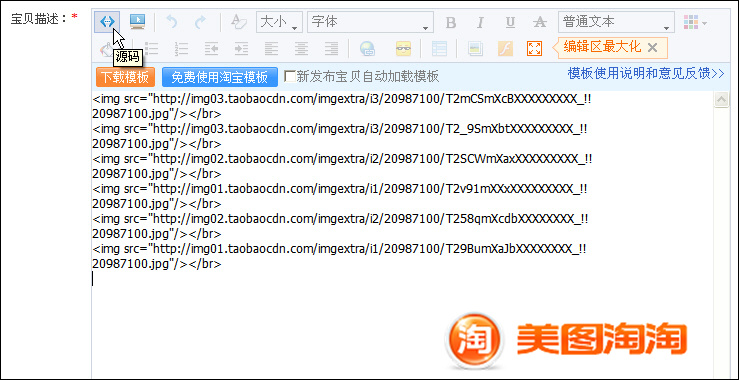739x380 pixels.
Task: Insert a bulleted list
Action: coord(151,49)
